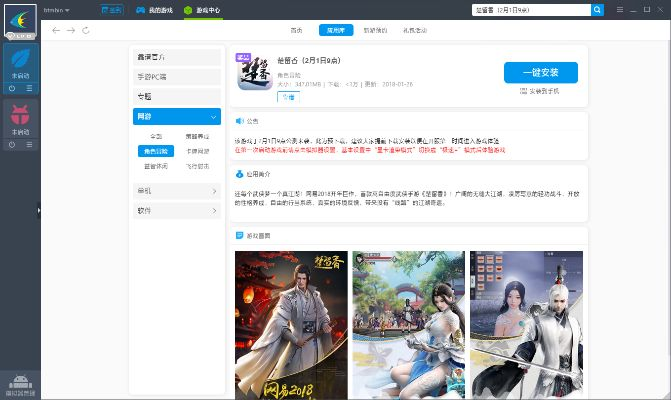Click the game title 楚留香 (2月1日9点)
The width and height of the screenshot is (671, 400).
309,60
